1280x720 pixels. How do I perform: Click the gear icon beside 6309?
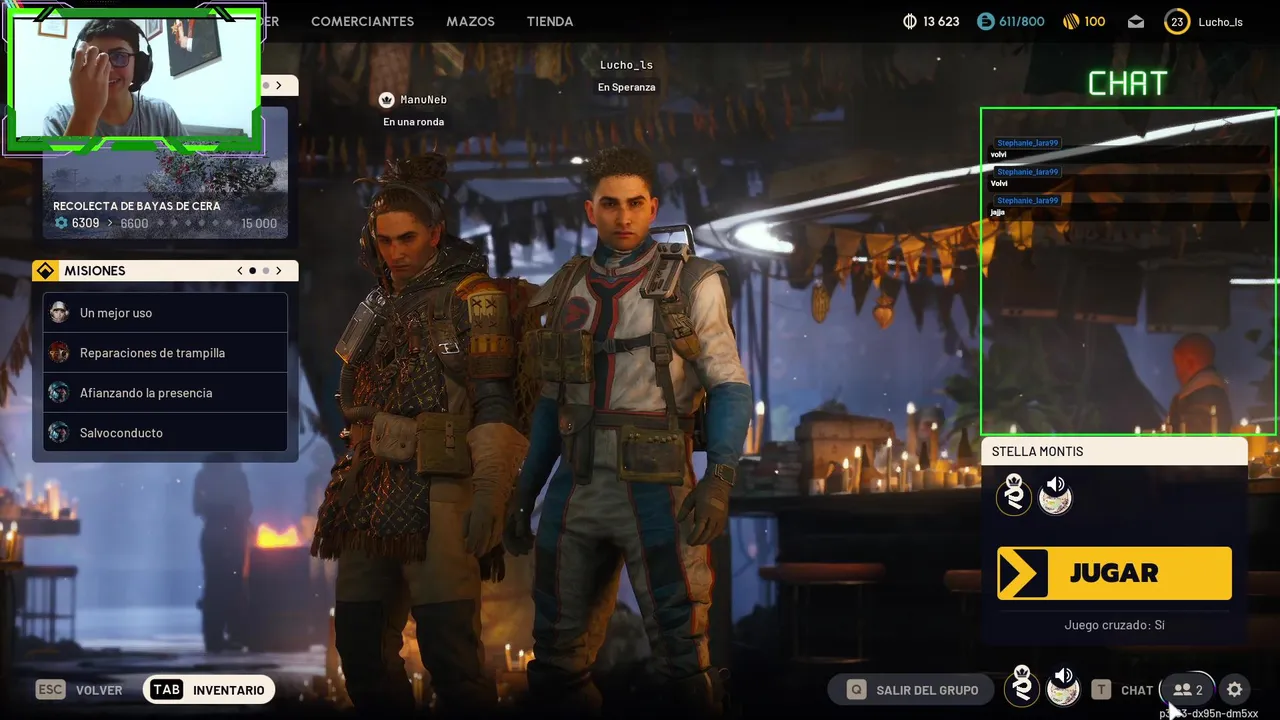coord(61,223)
